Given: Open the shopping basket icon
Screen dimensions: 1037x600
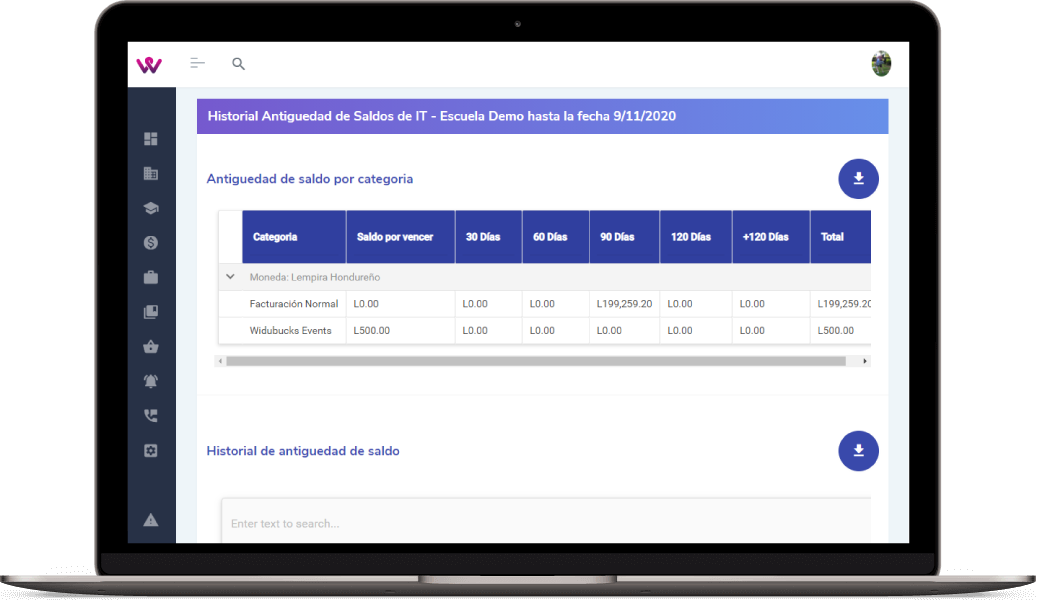Looking at the screenshot, I should coord(151,347).
